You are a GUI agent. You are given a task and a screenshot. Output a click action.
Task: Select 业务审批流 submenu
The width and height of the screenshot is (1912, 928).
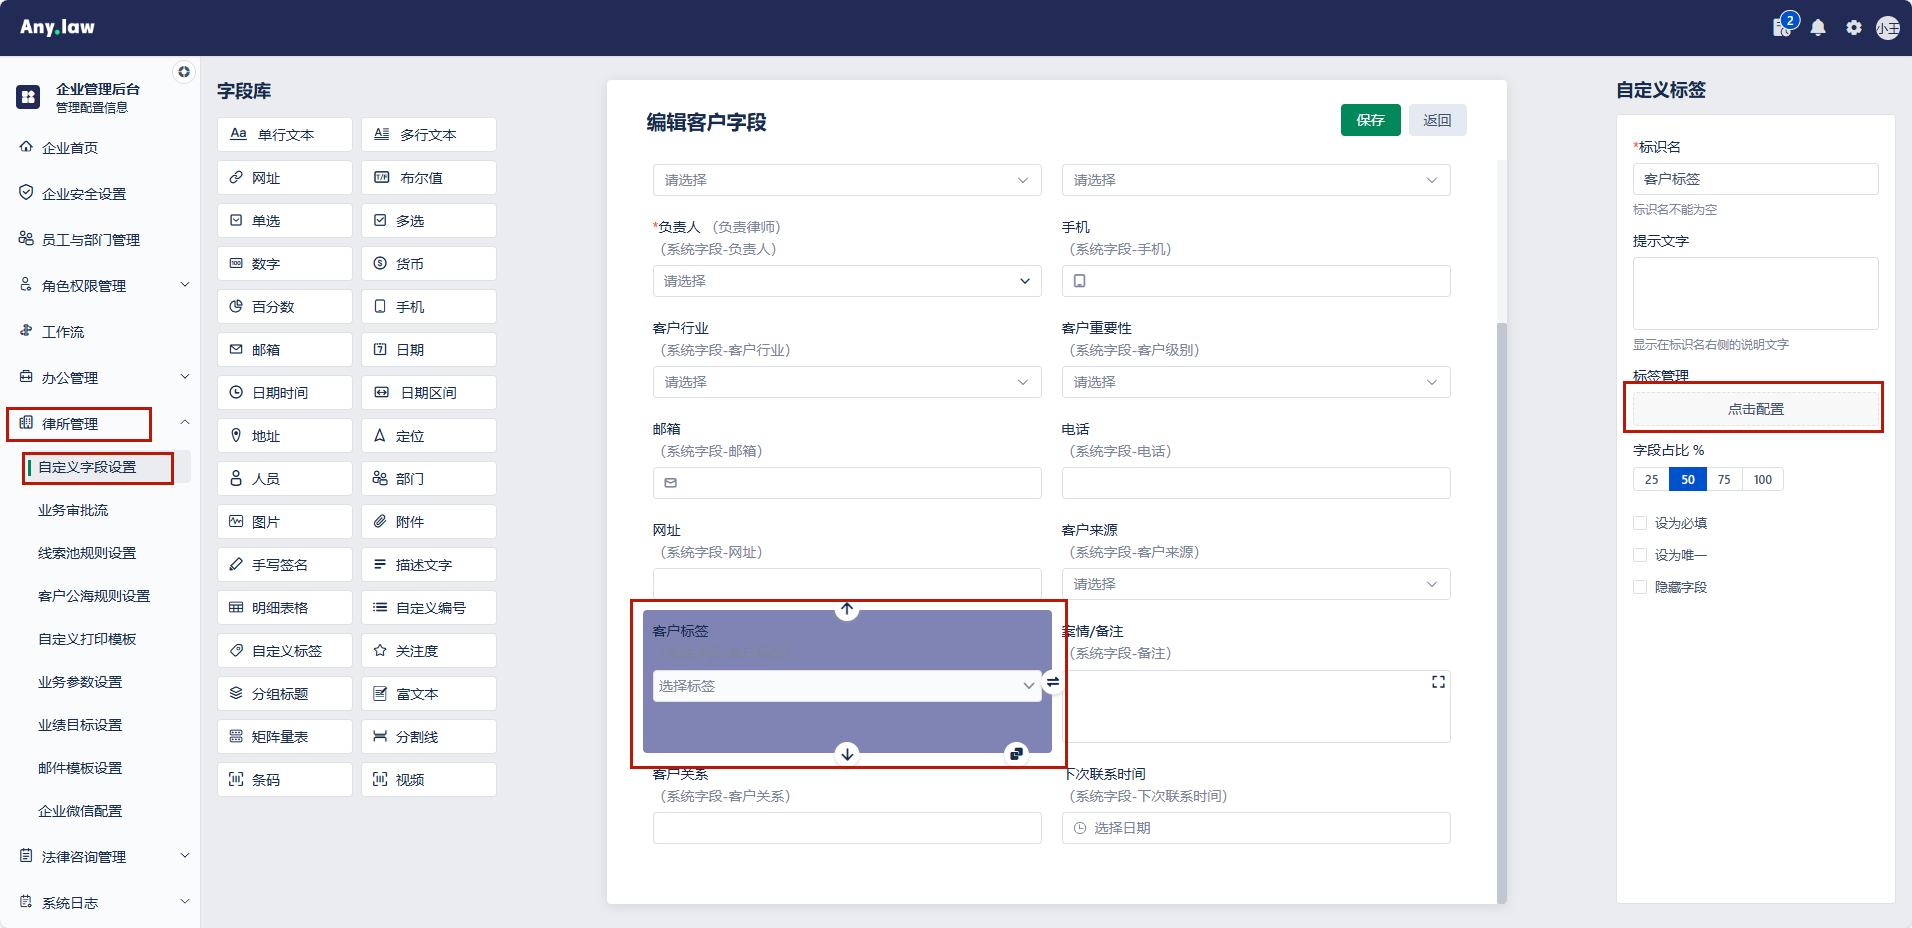pyautogui.click(x=73, y=510)
